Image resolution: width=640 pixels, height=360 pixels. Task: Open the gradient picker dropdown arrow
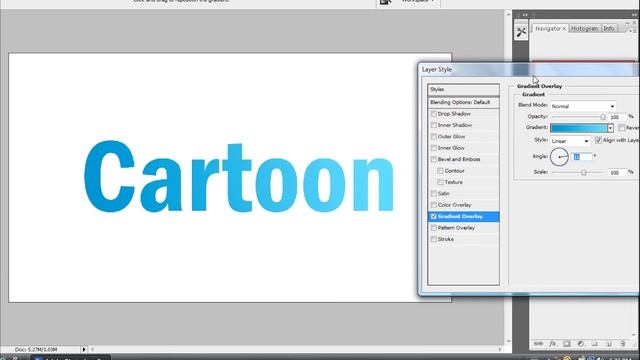pos(610,128)
